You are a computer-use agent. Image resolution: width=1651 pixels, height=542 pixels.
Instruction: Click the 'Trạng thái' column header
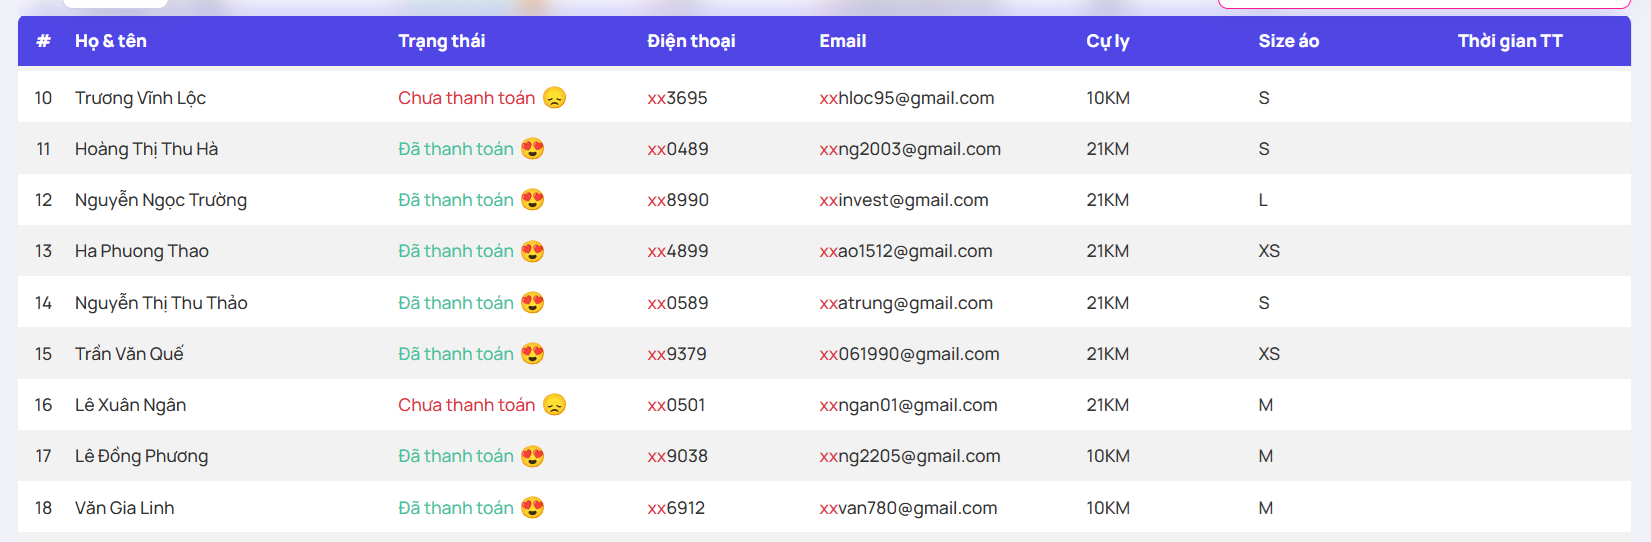click(442, 41)
